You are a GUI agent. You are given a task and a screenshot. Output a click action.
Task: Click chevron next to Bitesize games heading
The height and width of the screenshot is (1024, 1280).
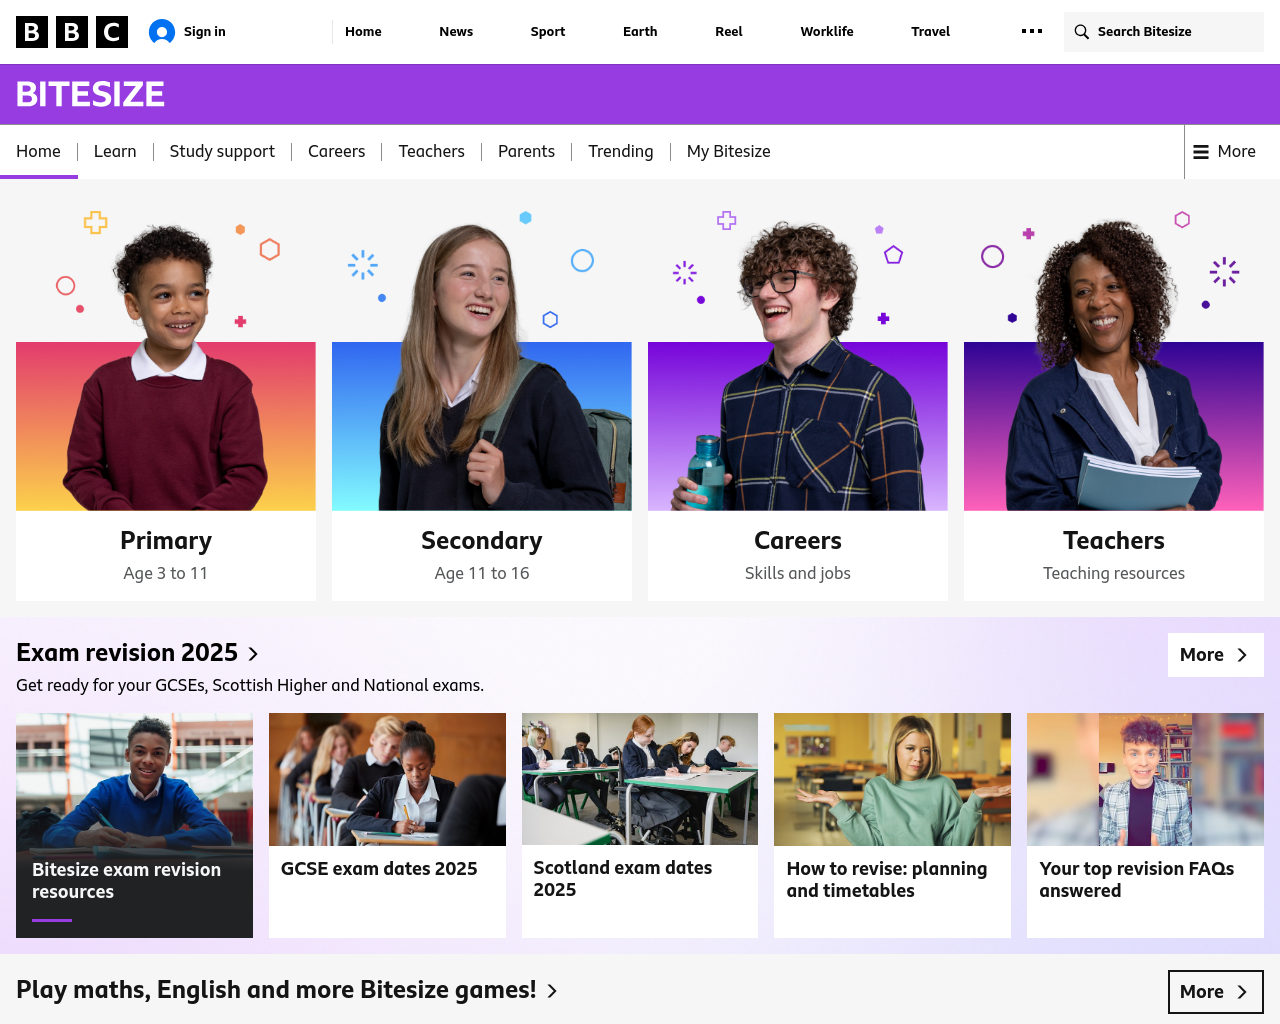(x=552, y=991)
